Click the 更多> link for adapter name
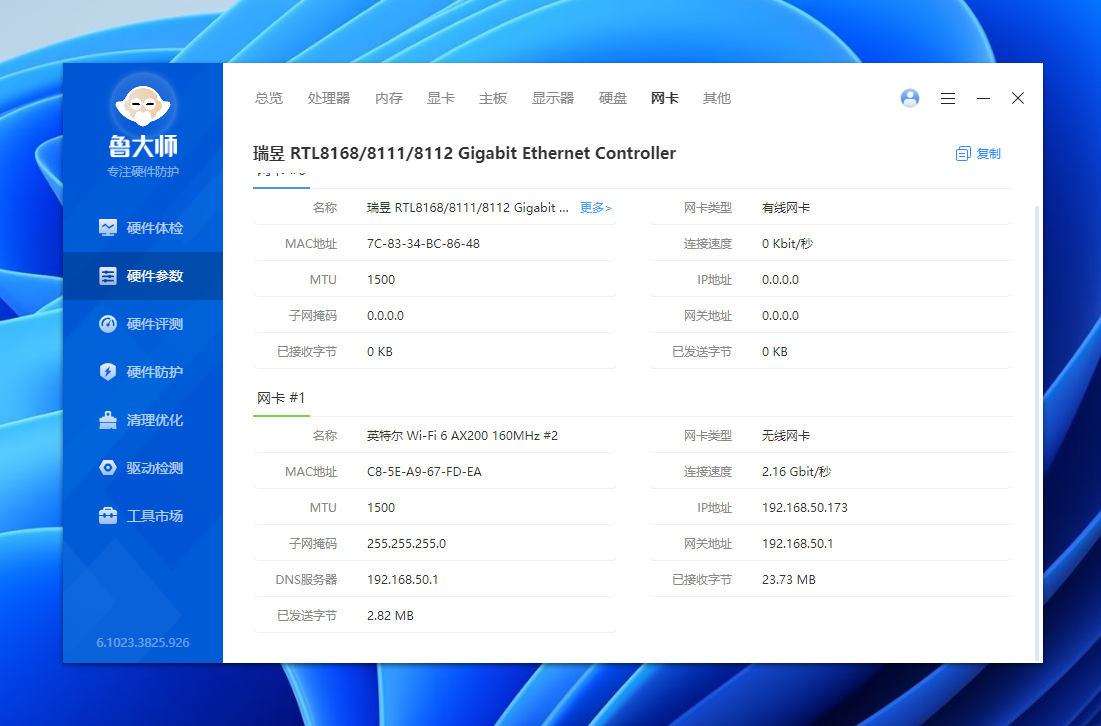The image size is (1101, 726). [x=595, y=208]
